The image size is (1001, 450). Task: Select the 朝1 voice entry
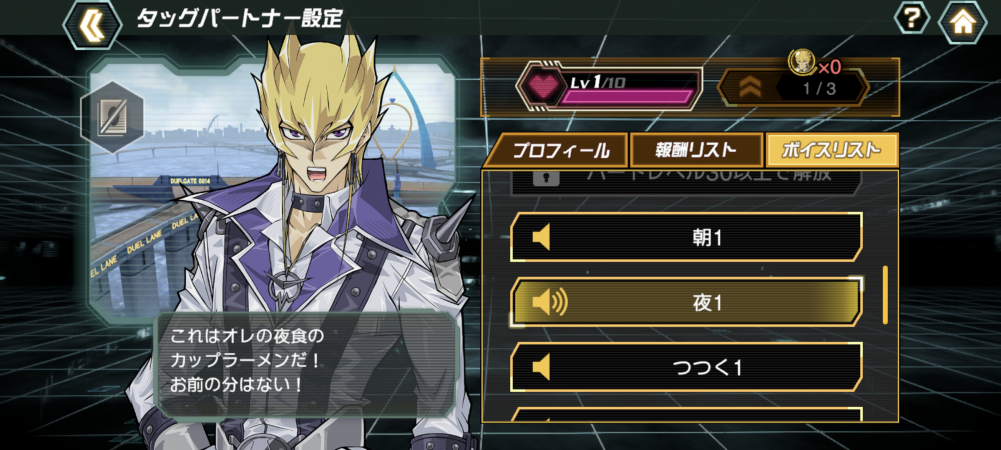(686, 237)
